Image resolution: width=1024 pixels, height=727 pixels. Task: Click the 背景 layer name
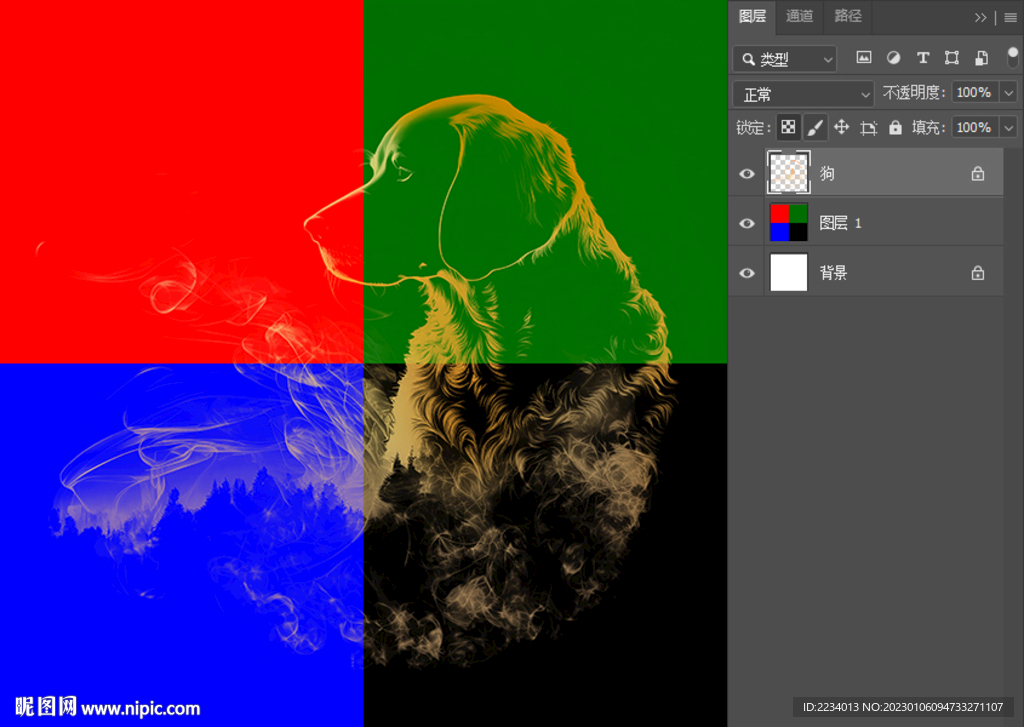pos(834,273)
